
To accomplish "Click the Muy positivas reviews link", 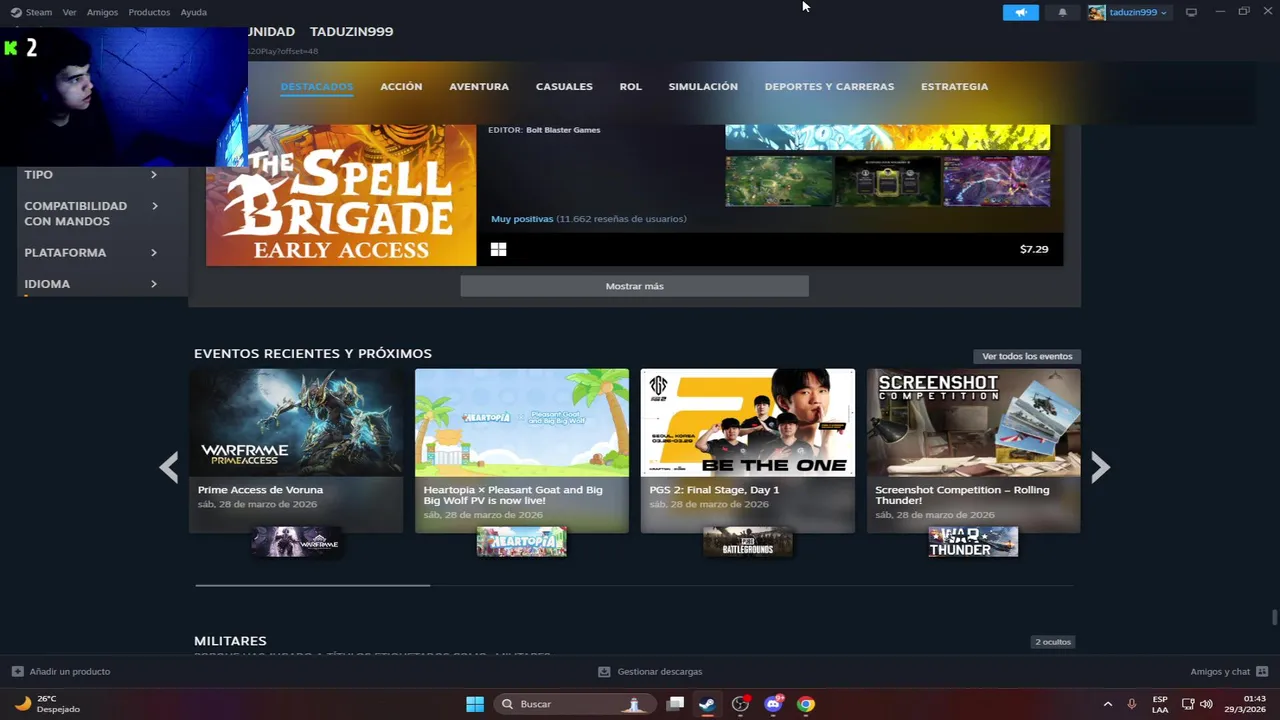I will click(522, 219).
